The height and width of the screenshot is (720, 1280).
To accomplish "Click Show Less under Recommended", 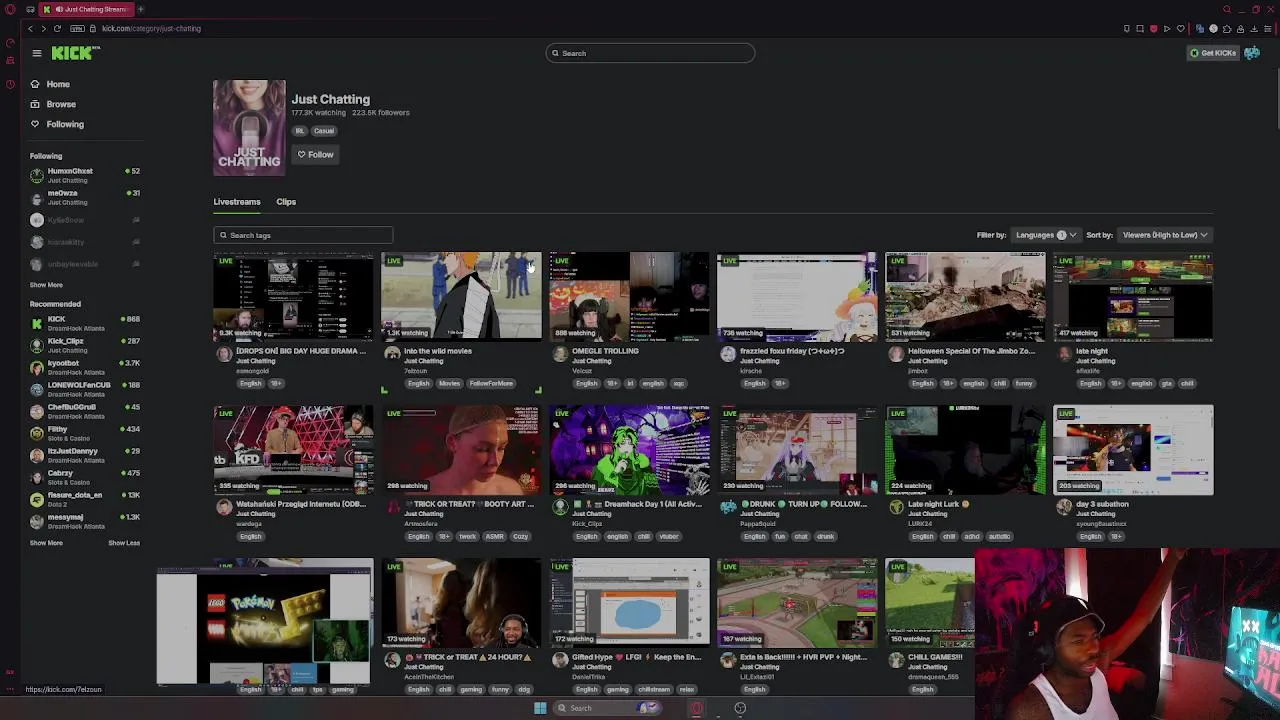I will (x=124, y=543).
